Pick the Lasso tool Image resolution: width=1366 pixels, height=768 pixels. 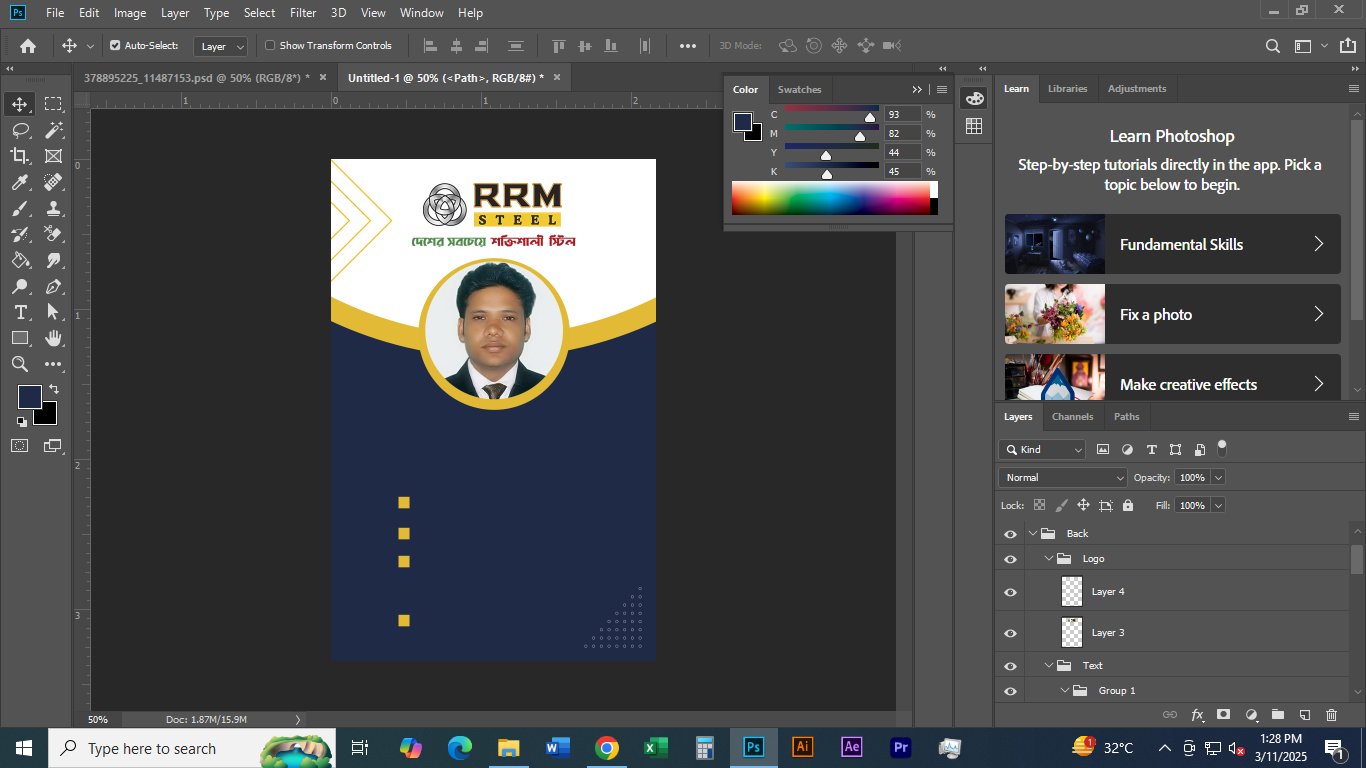pyautogui.click(x=20, y=130)
